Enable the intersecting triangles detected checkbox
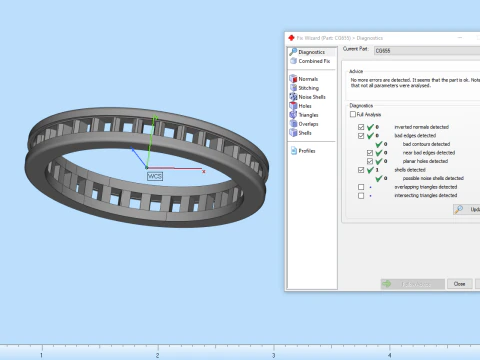The height and width of the screenshot is (360, 480). 361,196
